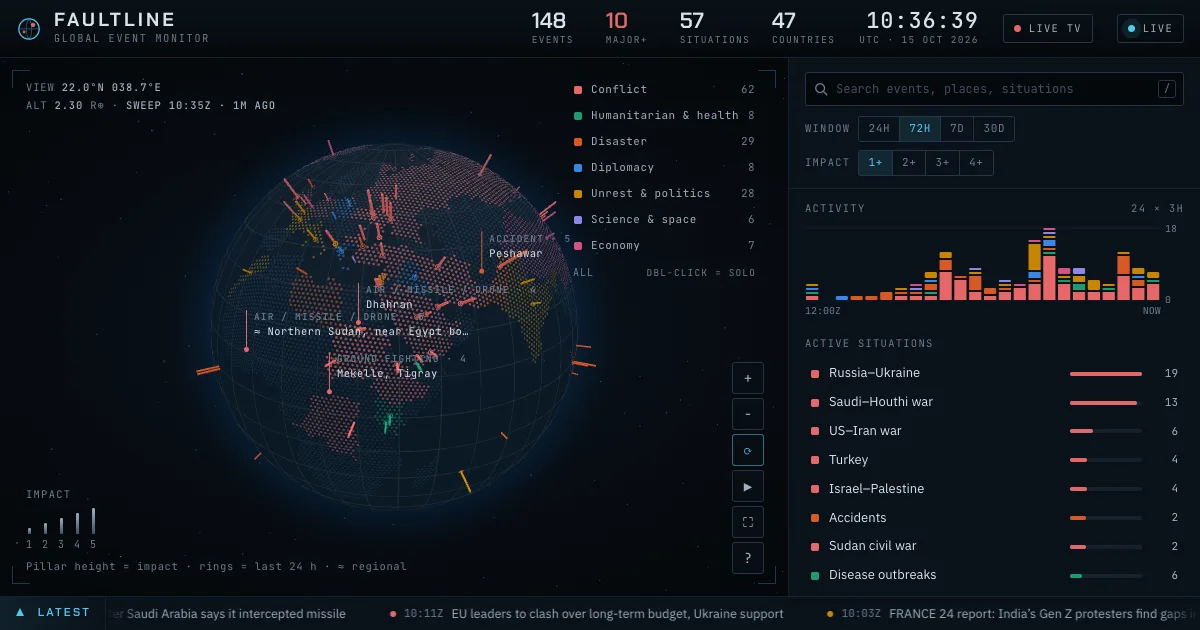Enter fullscreen with the expand icon
1200x630 pixels.
coord(748,522)
